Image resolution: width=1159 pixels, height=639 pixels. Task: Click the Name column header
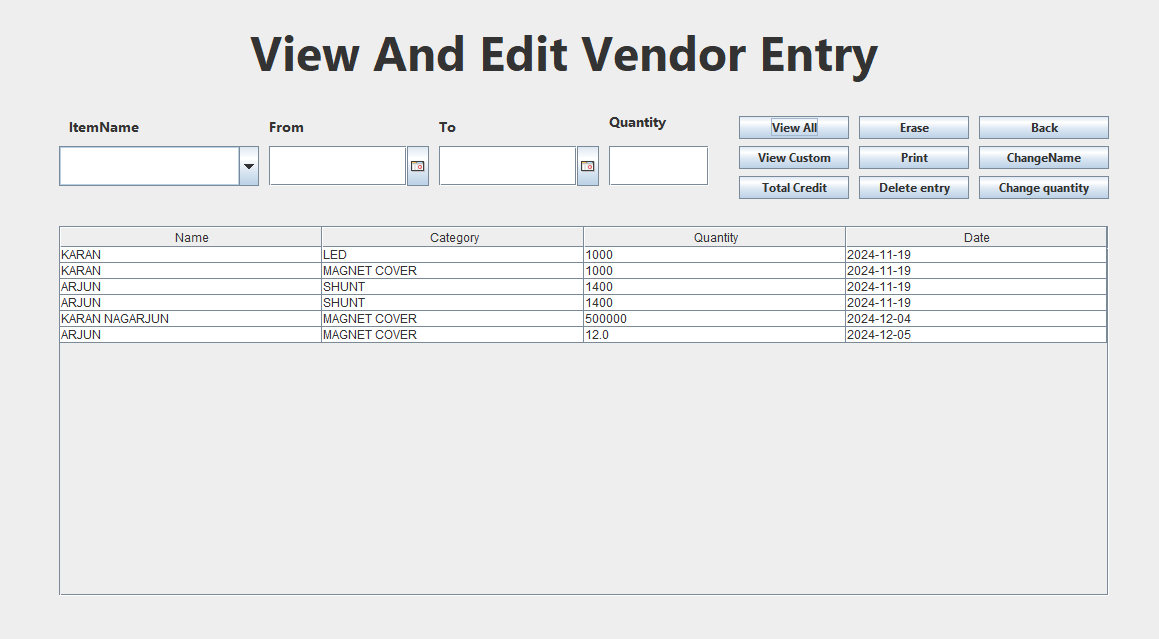[x=190, y=236]
